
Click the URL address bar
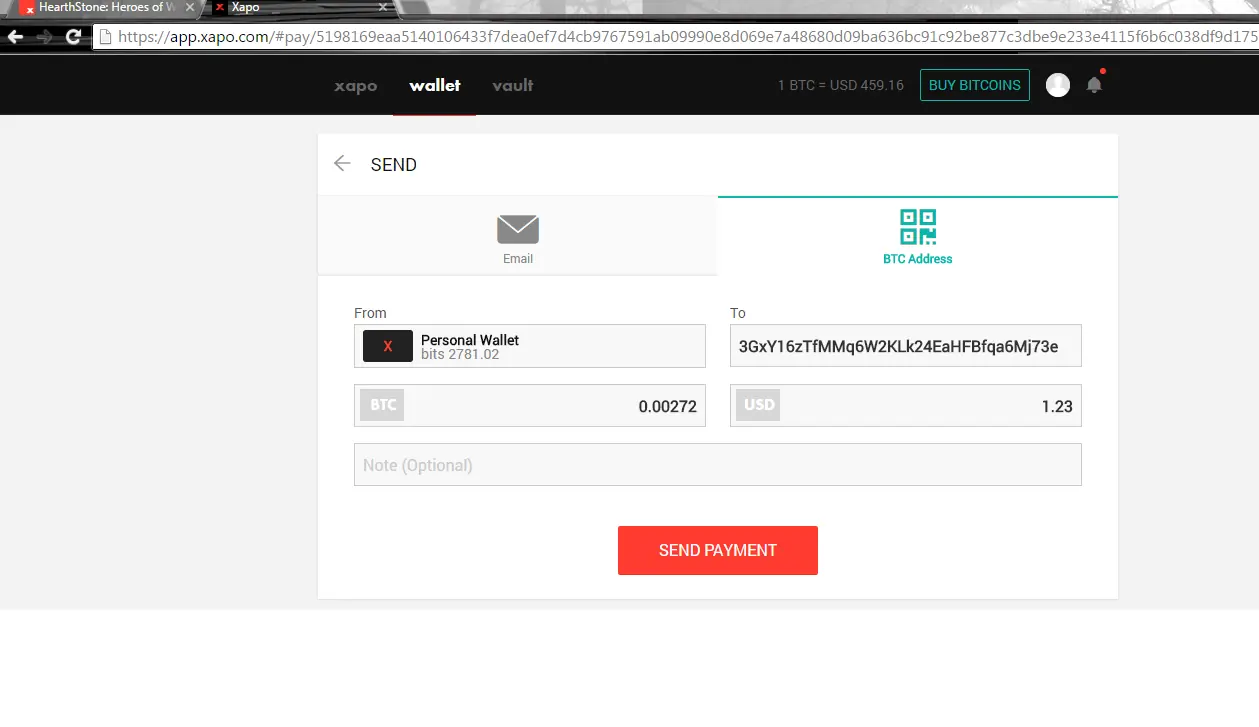(676, 37)
